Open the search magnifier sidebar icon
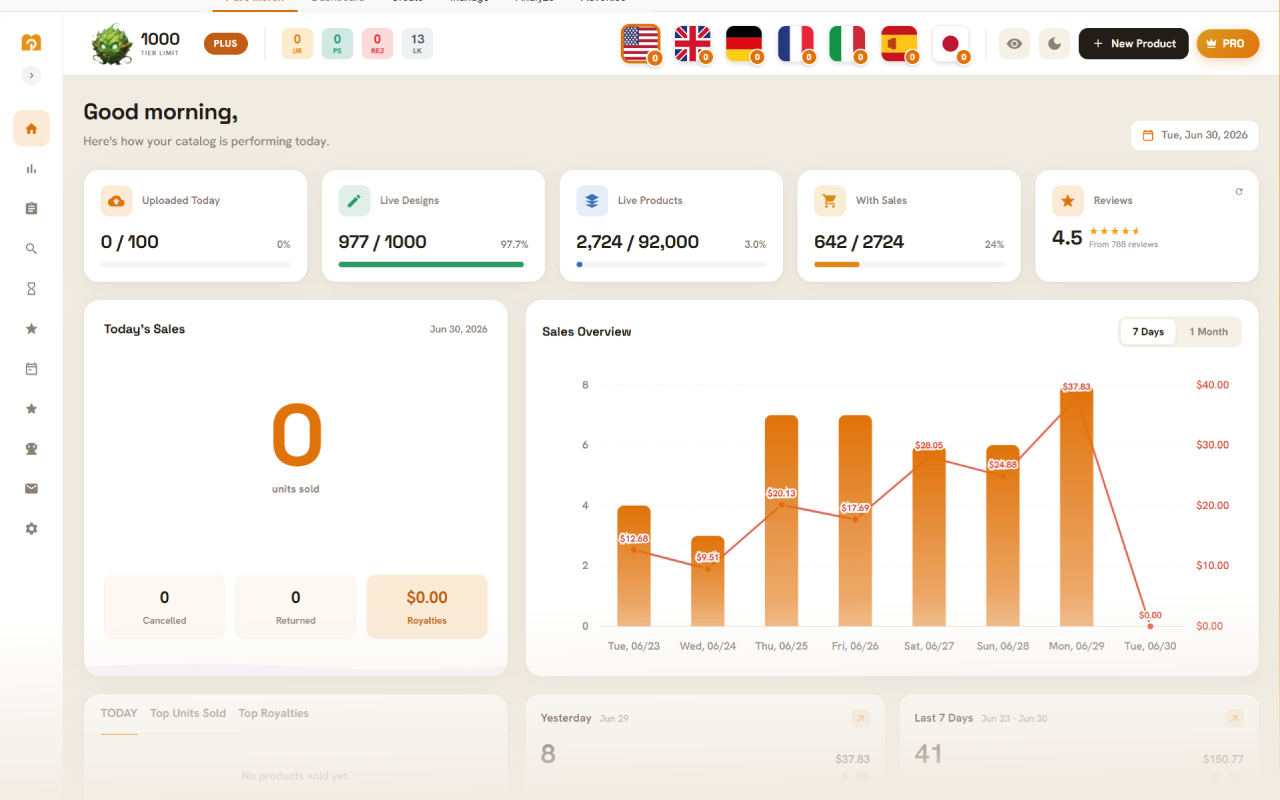The width and height of the screenshot is (1280, 800). 31,249
